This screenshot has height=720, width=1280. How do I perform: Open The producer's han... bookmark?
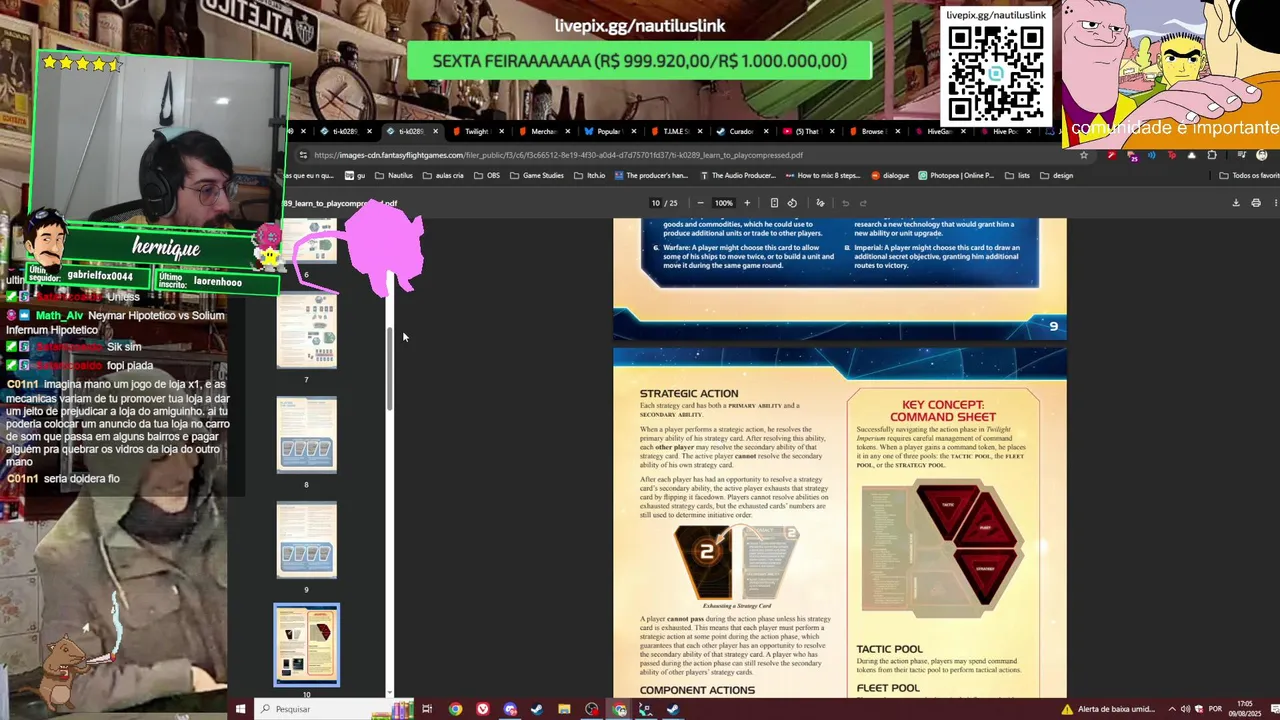[651, 175]
